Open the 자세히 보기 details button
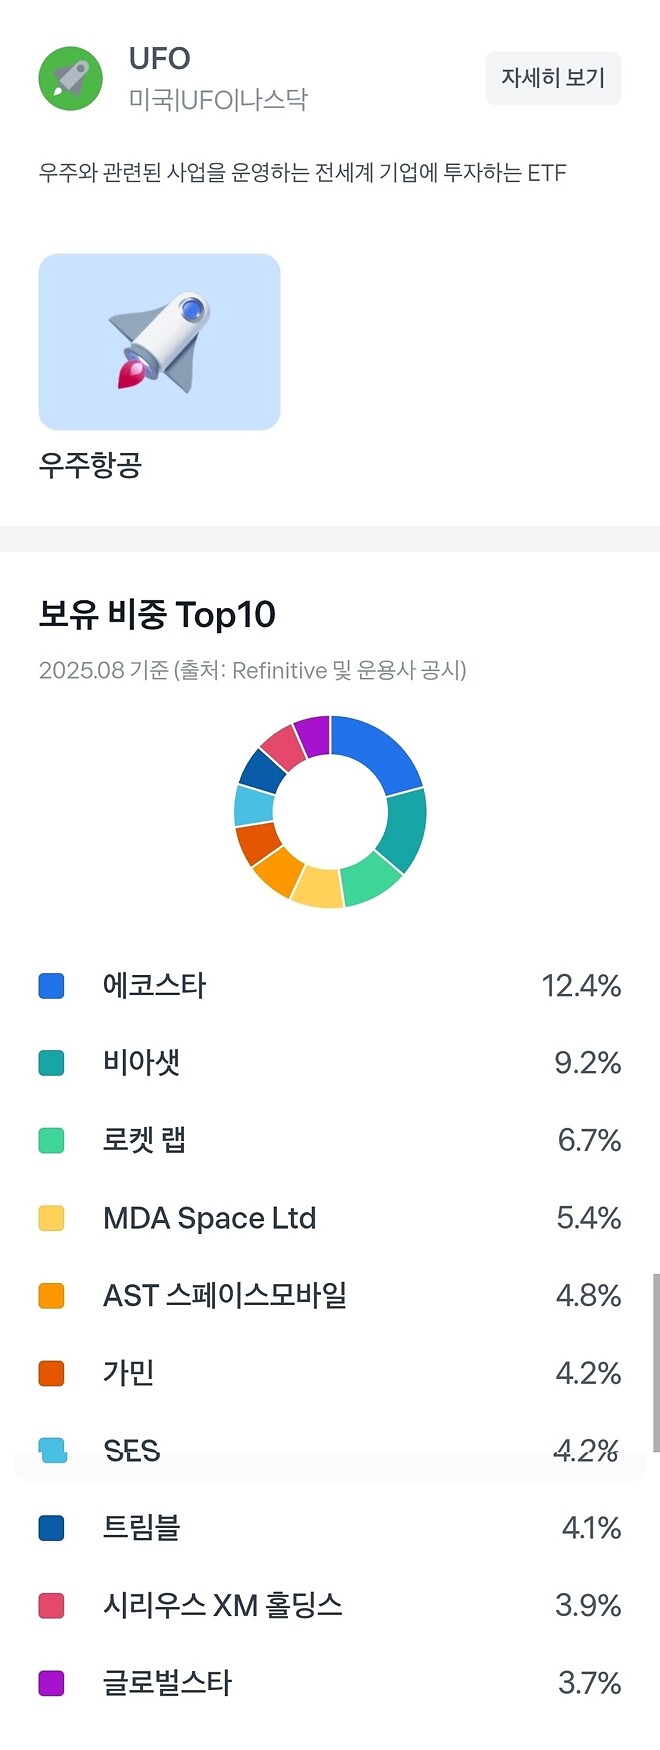Screen dimensions: 660x1750 pos(553,78)
